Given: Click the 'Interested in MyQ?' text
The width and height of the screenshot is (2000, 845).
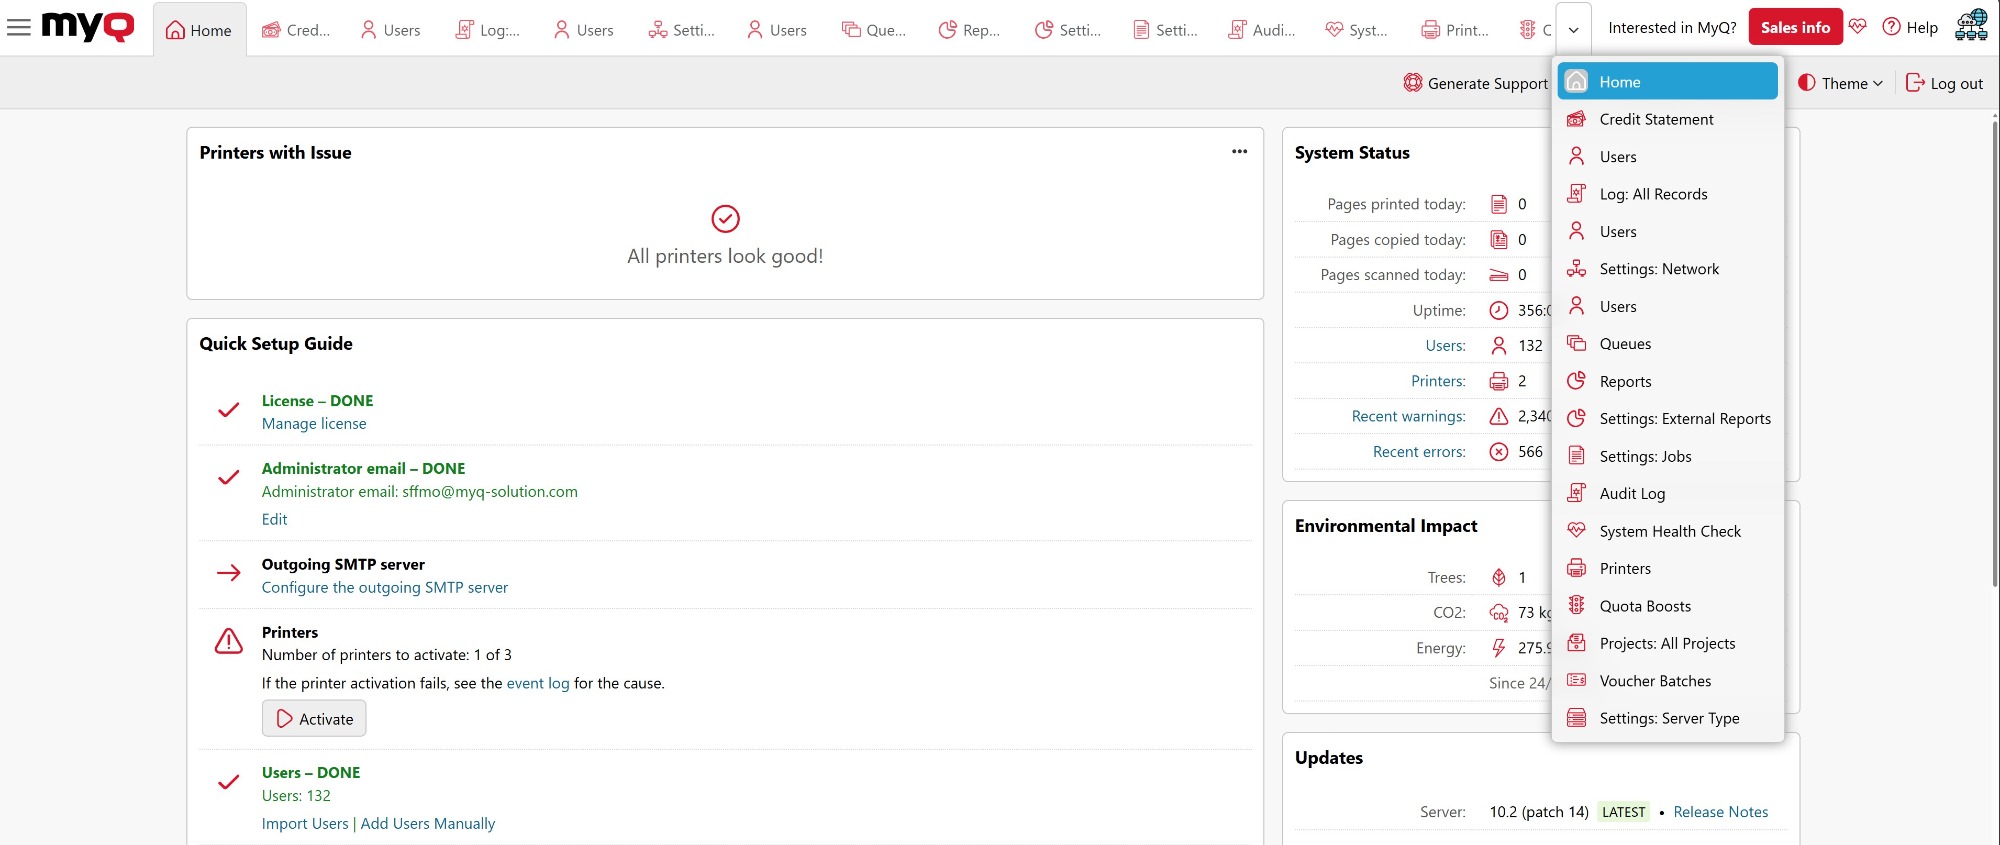Looking at the screenshot, I should click(x=1672, y=27).
